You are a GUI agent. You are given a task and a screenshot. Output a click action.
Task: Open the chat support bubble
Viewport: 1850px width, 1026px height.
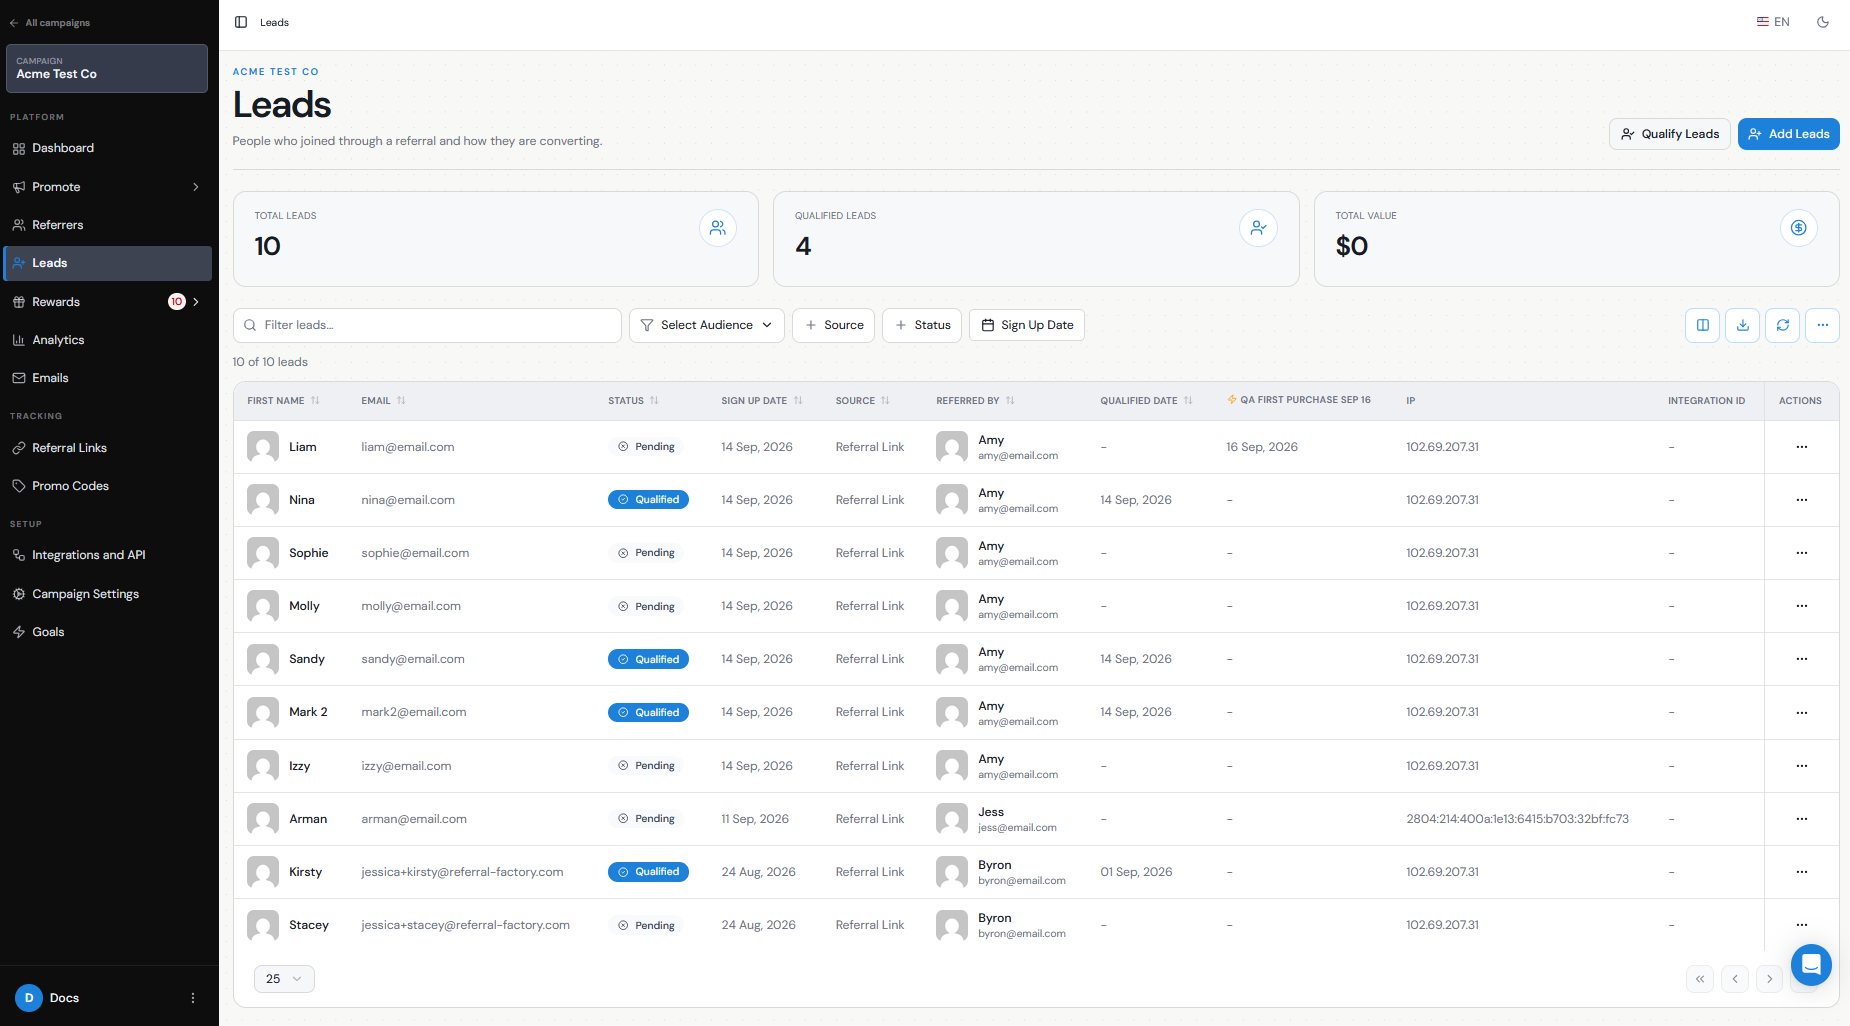point(1811,965)
